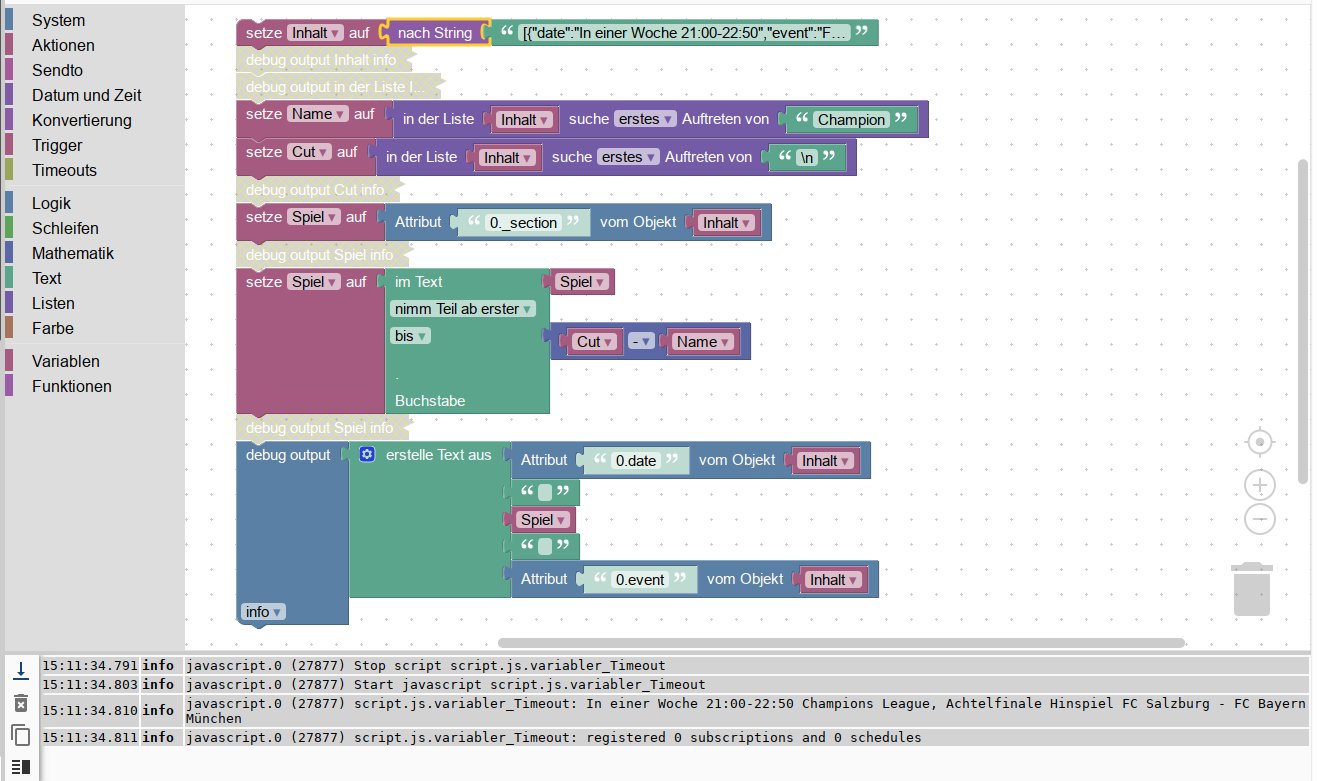The width and height of the screenshot is (1319, 781).
Task: Click the trash can icon
Action: click(x=1252, y=589)
